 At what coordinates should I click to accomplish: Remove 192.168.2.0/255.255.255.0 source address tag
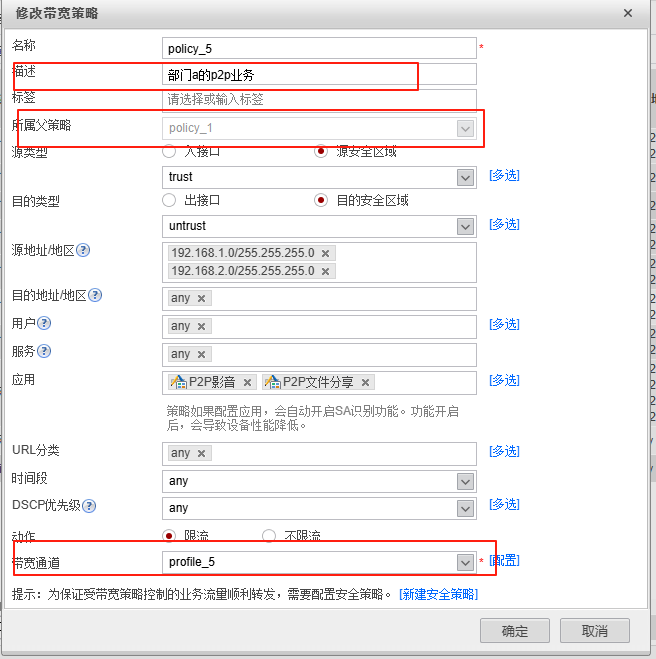[325, 272]
